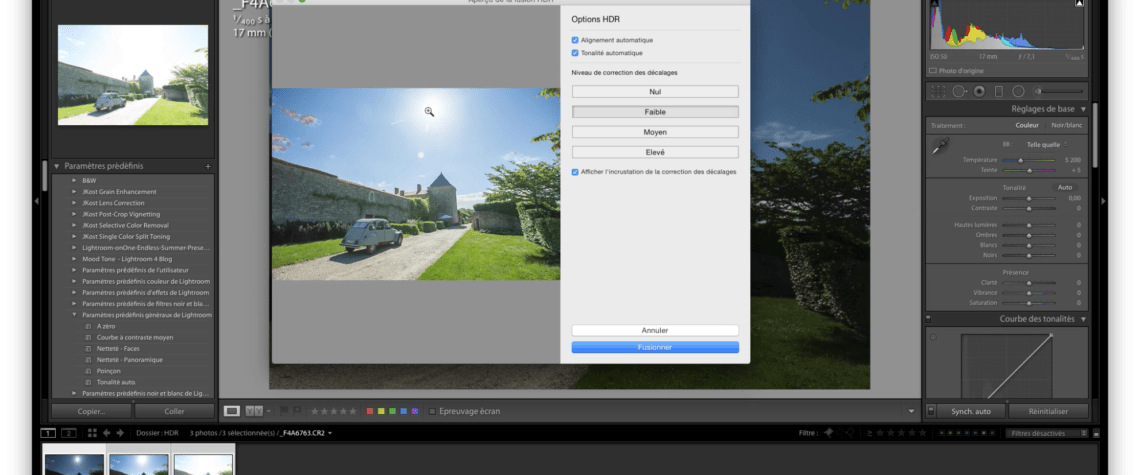The height and width of the screenshot is (475, 1140).
Task: Select the Red eye correction tool
Action: coord(979,91)
